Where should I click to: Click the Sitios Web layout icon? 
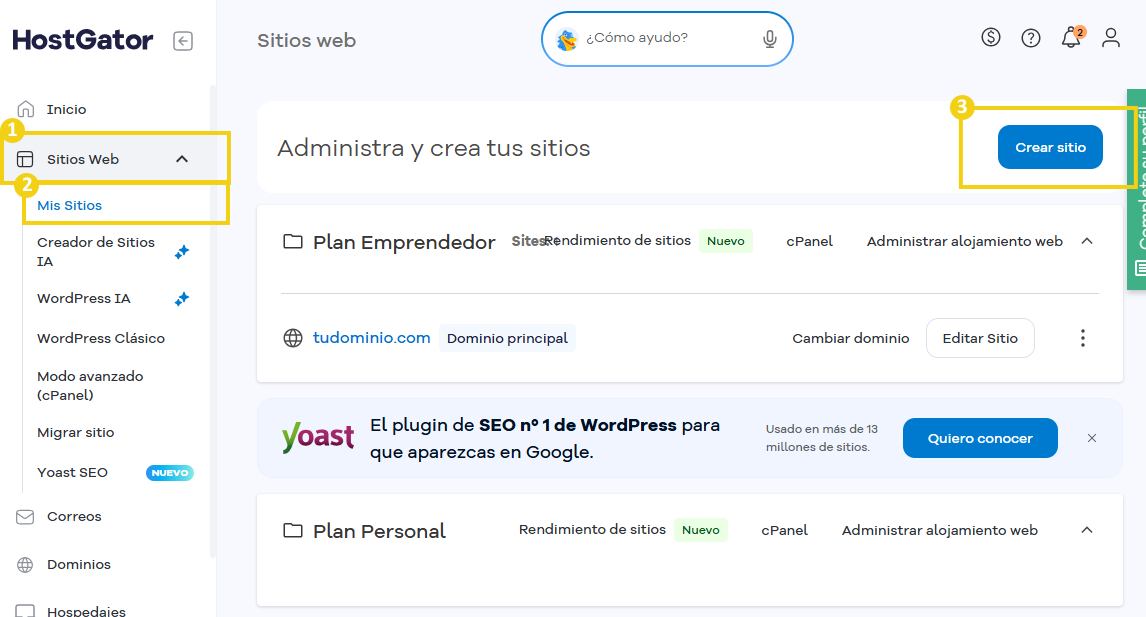pyautogui.click(x=25, y=159)
